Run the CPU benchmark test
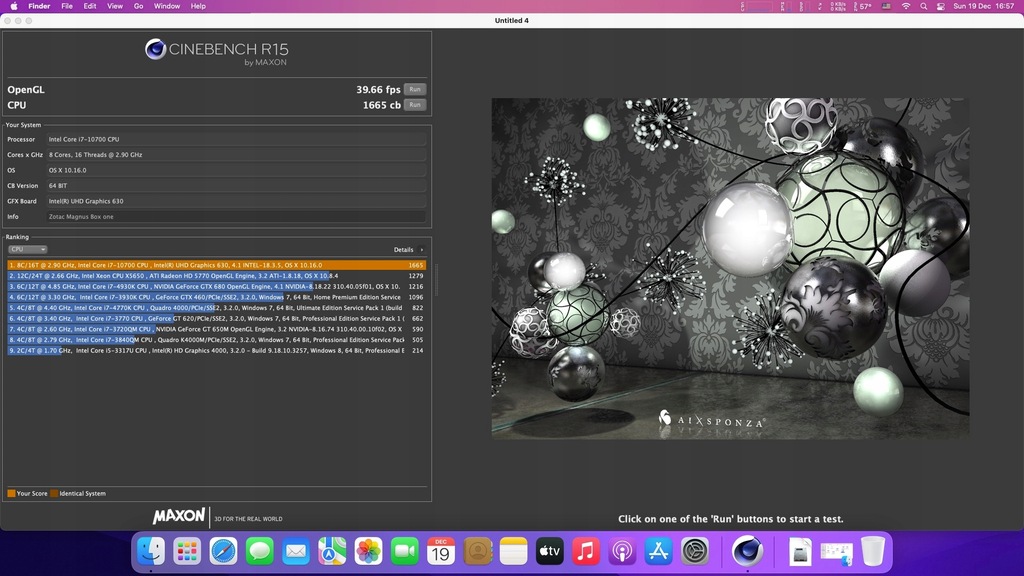This screenshot has width=1024, height=576. tap(414, 104)
